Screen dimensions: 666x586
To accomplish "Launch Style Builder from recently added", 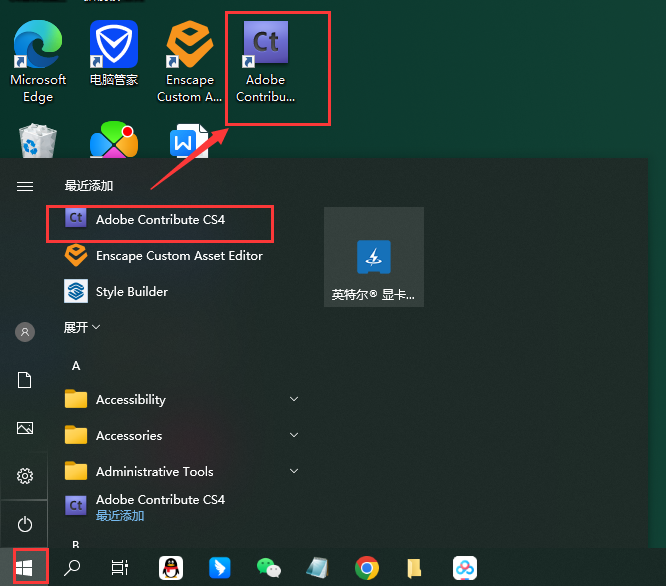I will point(116,292).
